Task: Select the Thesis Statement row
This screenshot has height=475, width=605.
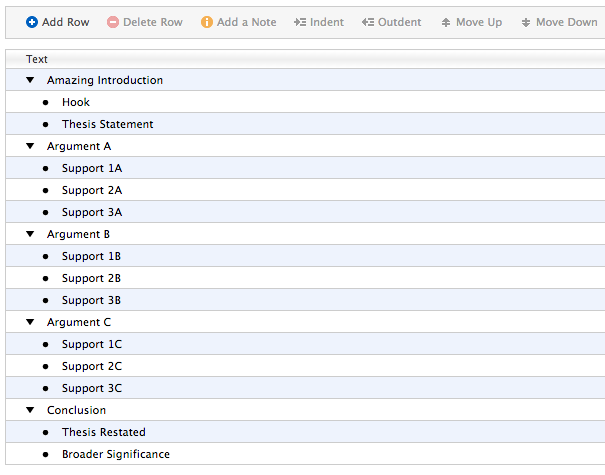Action: (x=107, y=124)
